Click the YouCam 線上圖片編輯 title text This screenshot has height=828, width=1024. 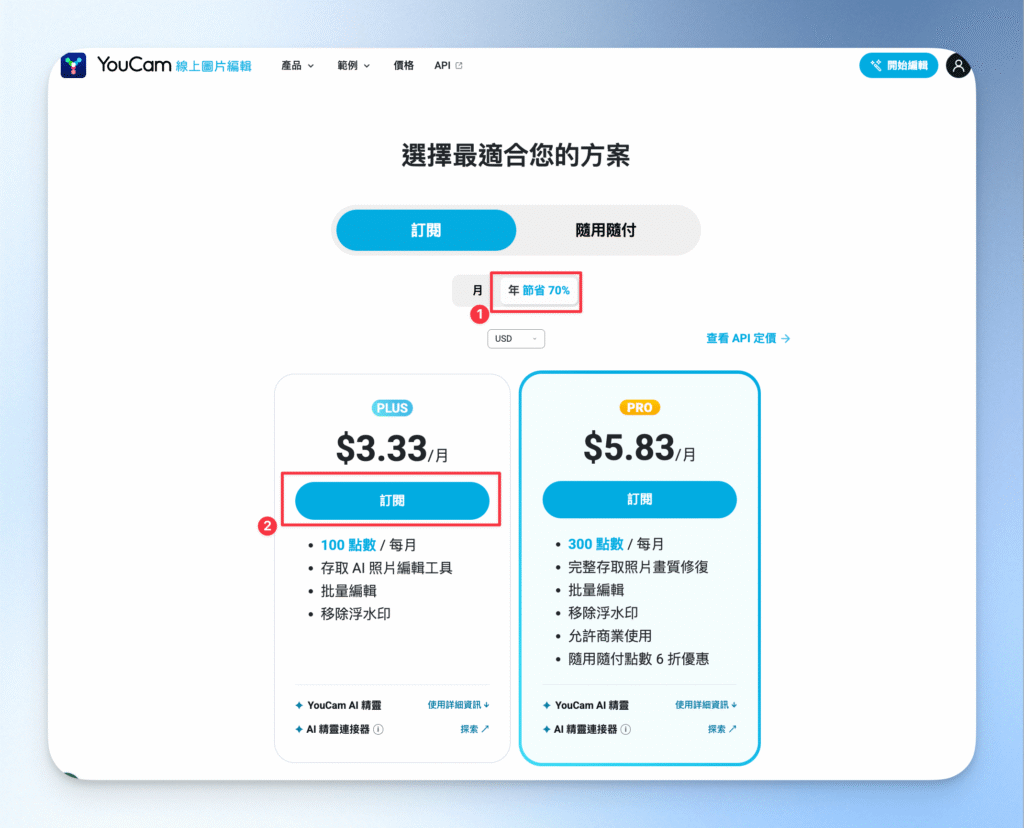click(174, 65)
